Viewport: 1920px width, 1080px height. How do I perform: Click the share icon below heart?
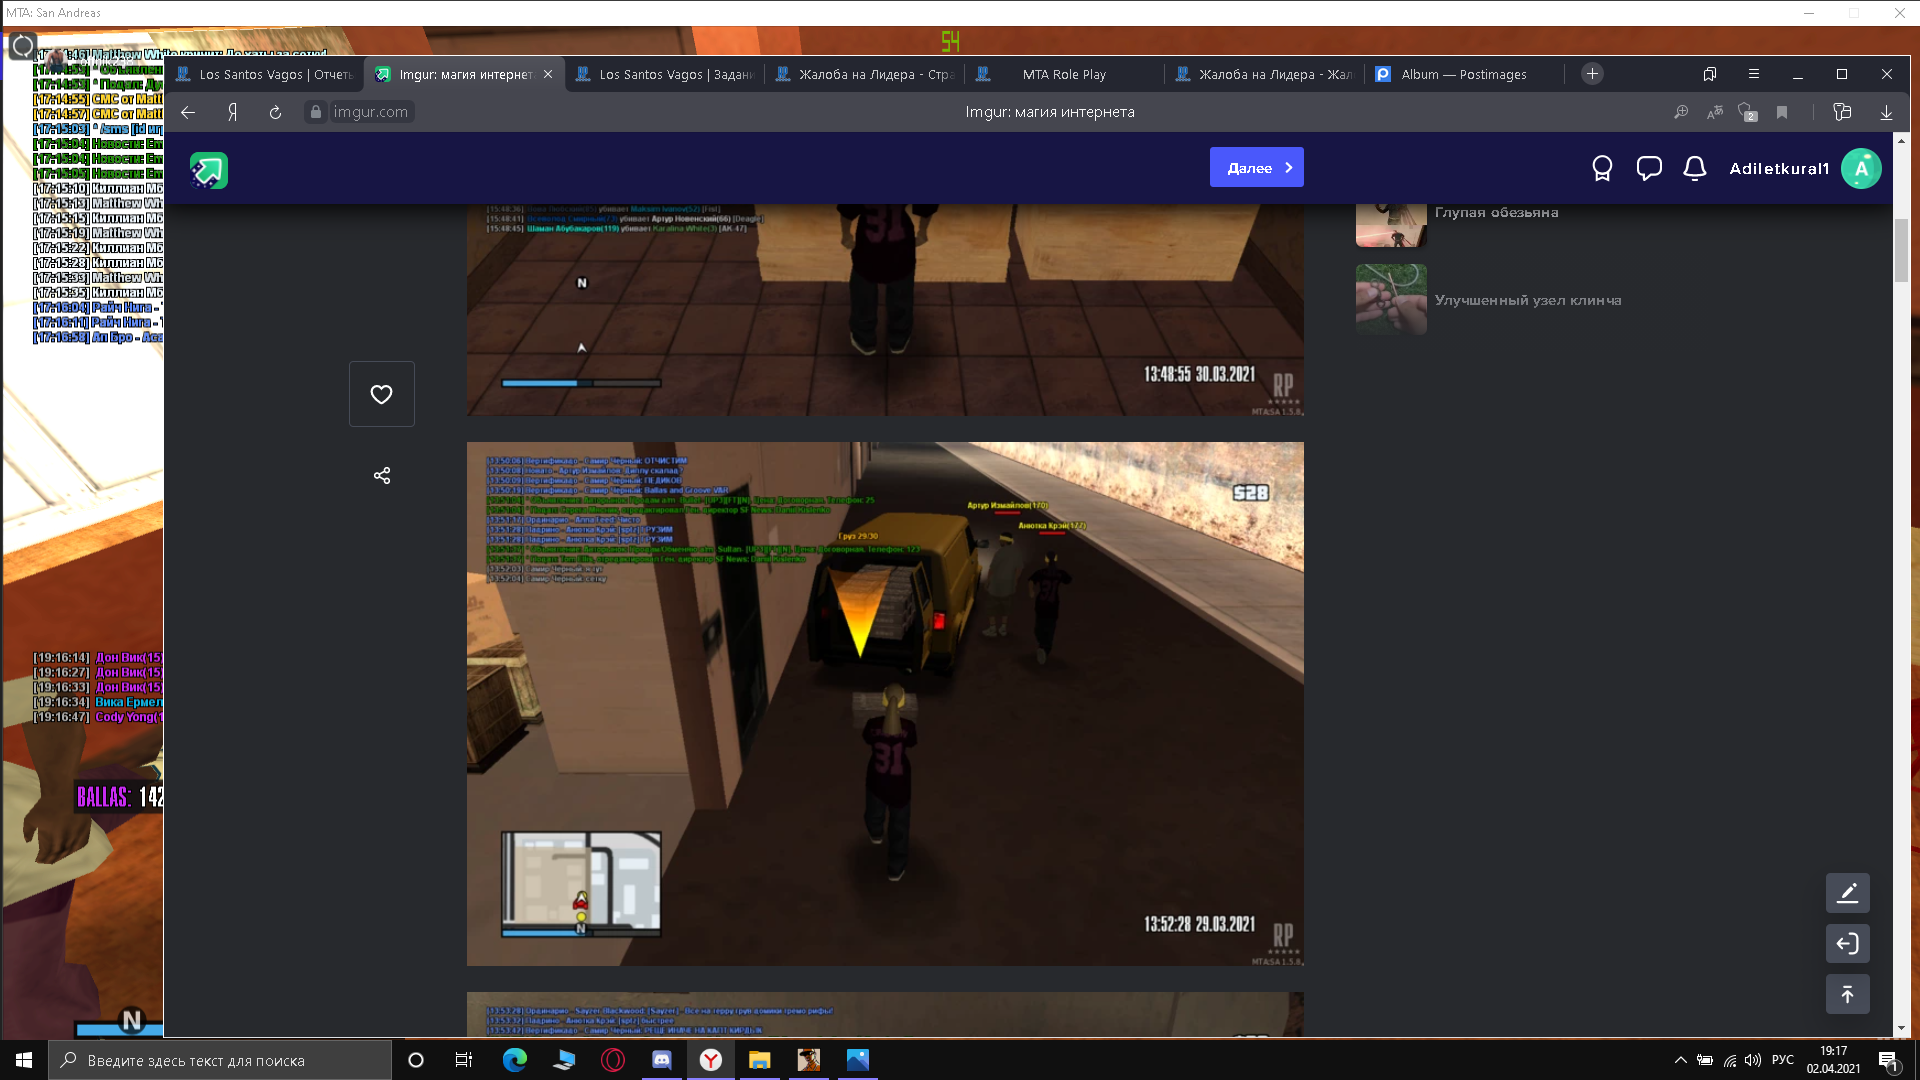[x=381, y=475]
